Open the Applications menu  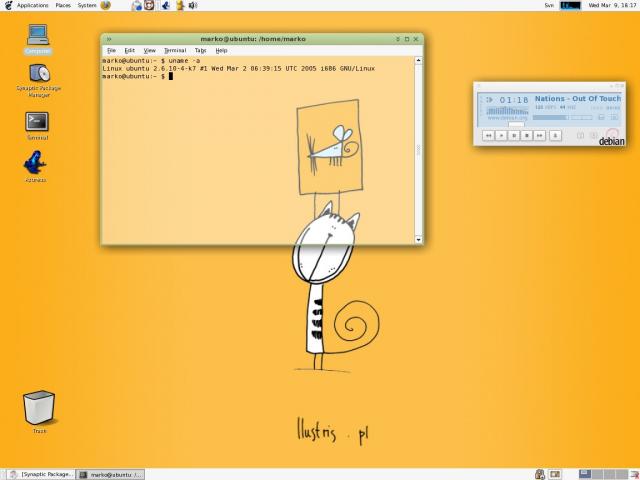click(x=33, y=5)
